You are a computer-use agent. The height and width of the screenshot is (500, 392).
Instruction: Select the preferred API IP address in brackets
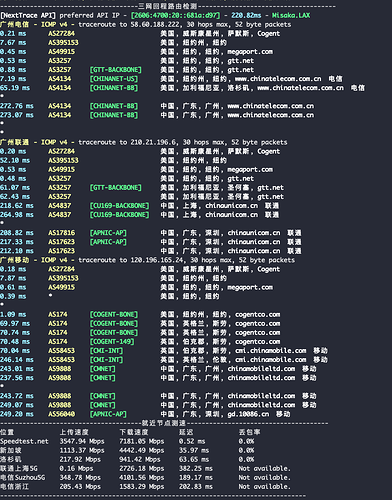175,15
